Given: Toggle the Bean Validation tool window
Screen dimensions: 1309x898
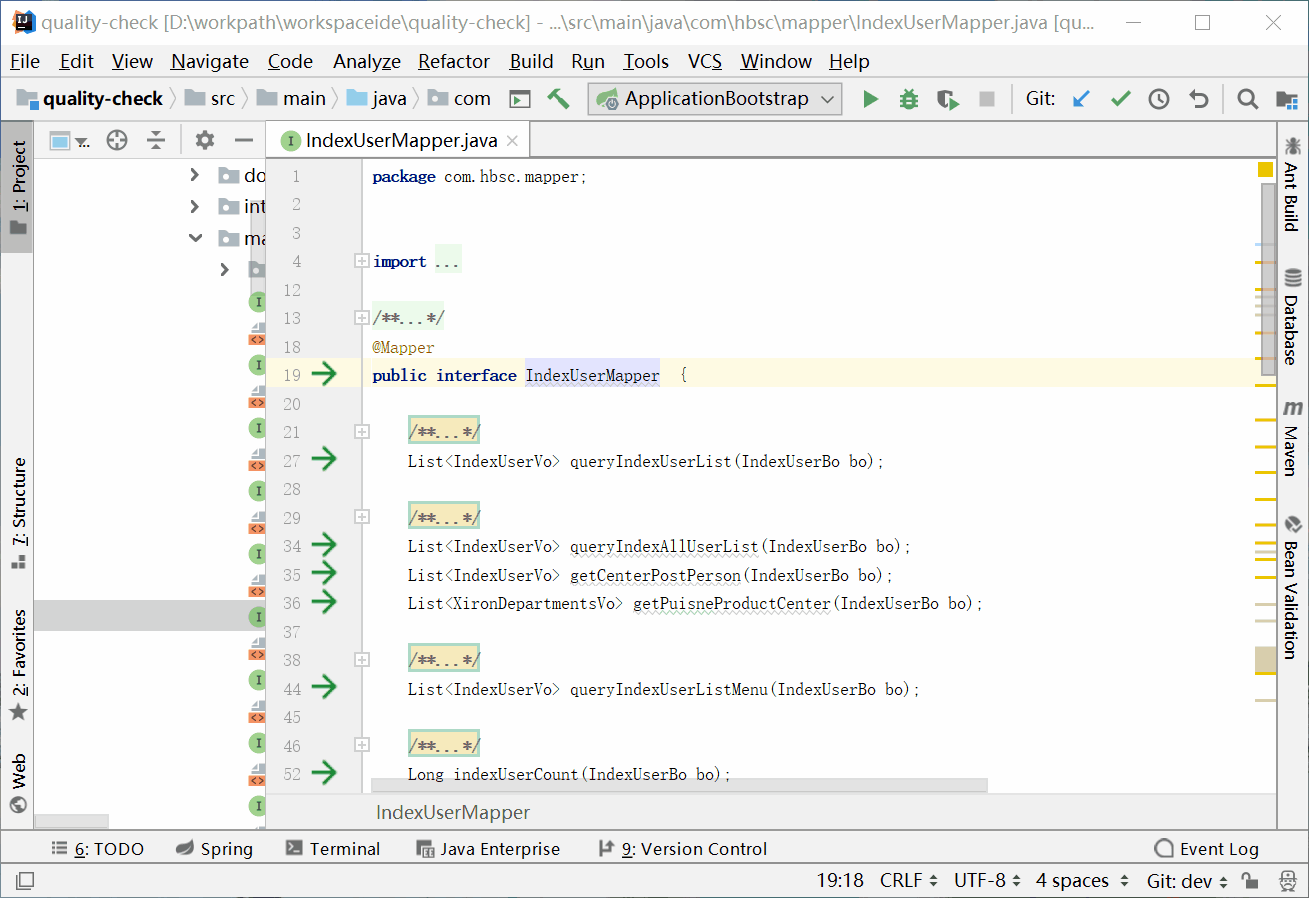Looking at the screenshot, I should click(x=1293, y=587).
